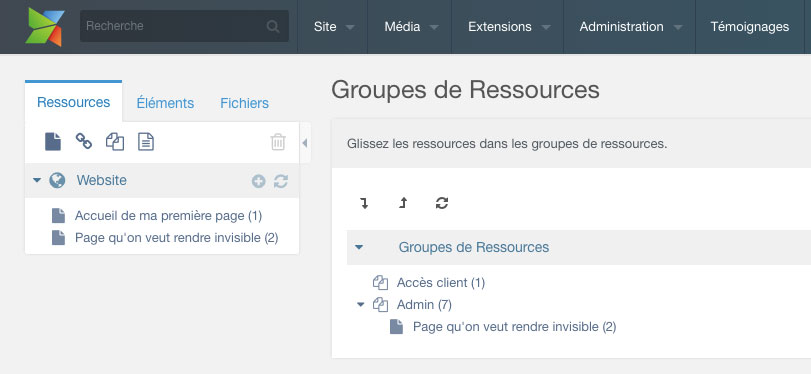Click the Glissez les ressources instruction text
This screenshot has height=374, width=811.
coord(507,144)
